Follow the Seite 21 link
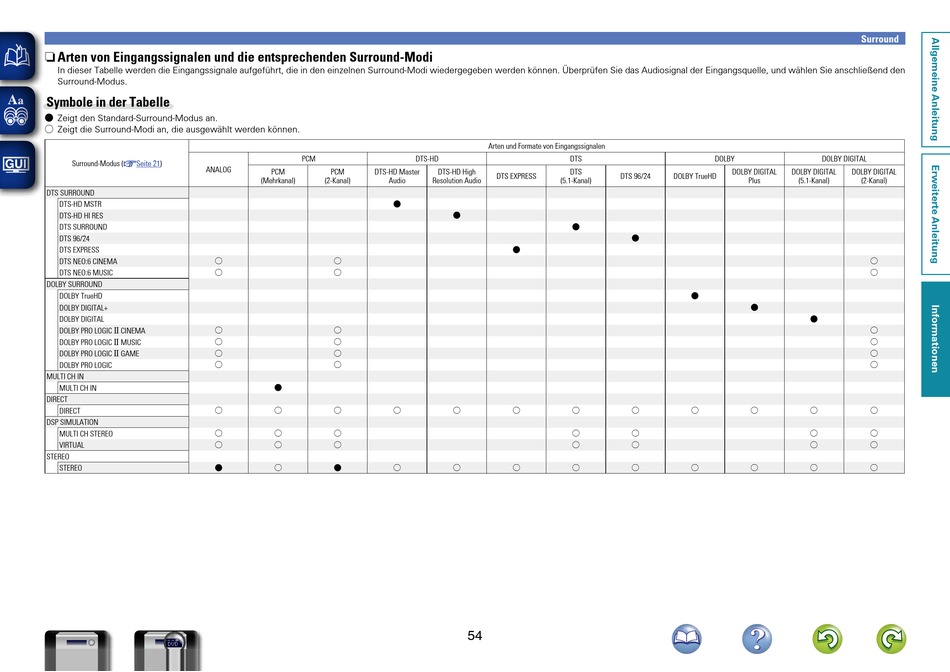Viewport: 950px width, 672px height. (148, 164)
